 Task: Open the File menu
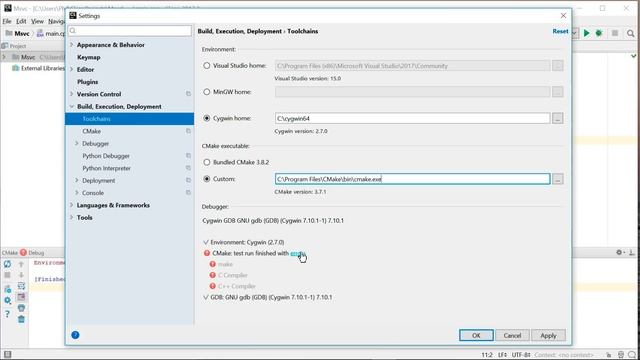coord(7,21)
